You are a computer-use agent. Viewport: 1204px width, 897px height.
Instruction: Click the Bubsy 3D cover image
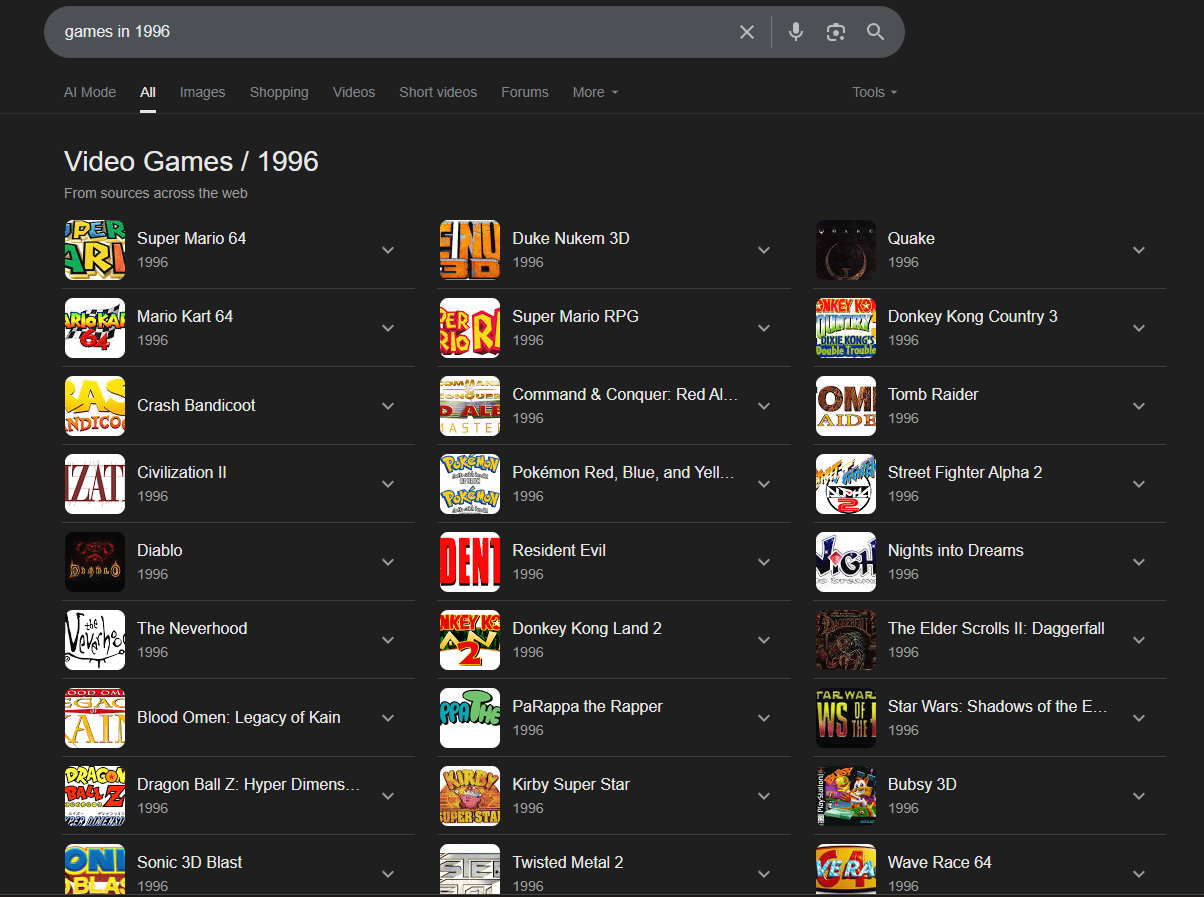[x=846, y=796]
